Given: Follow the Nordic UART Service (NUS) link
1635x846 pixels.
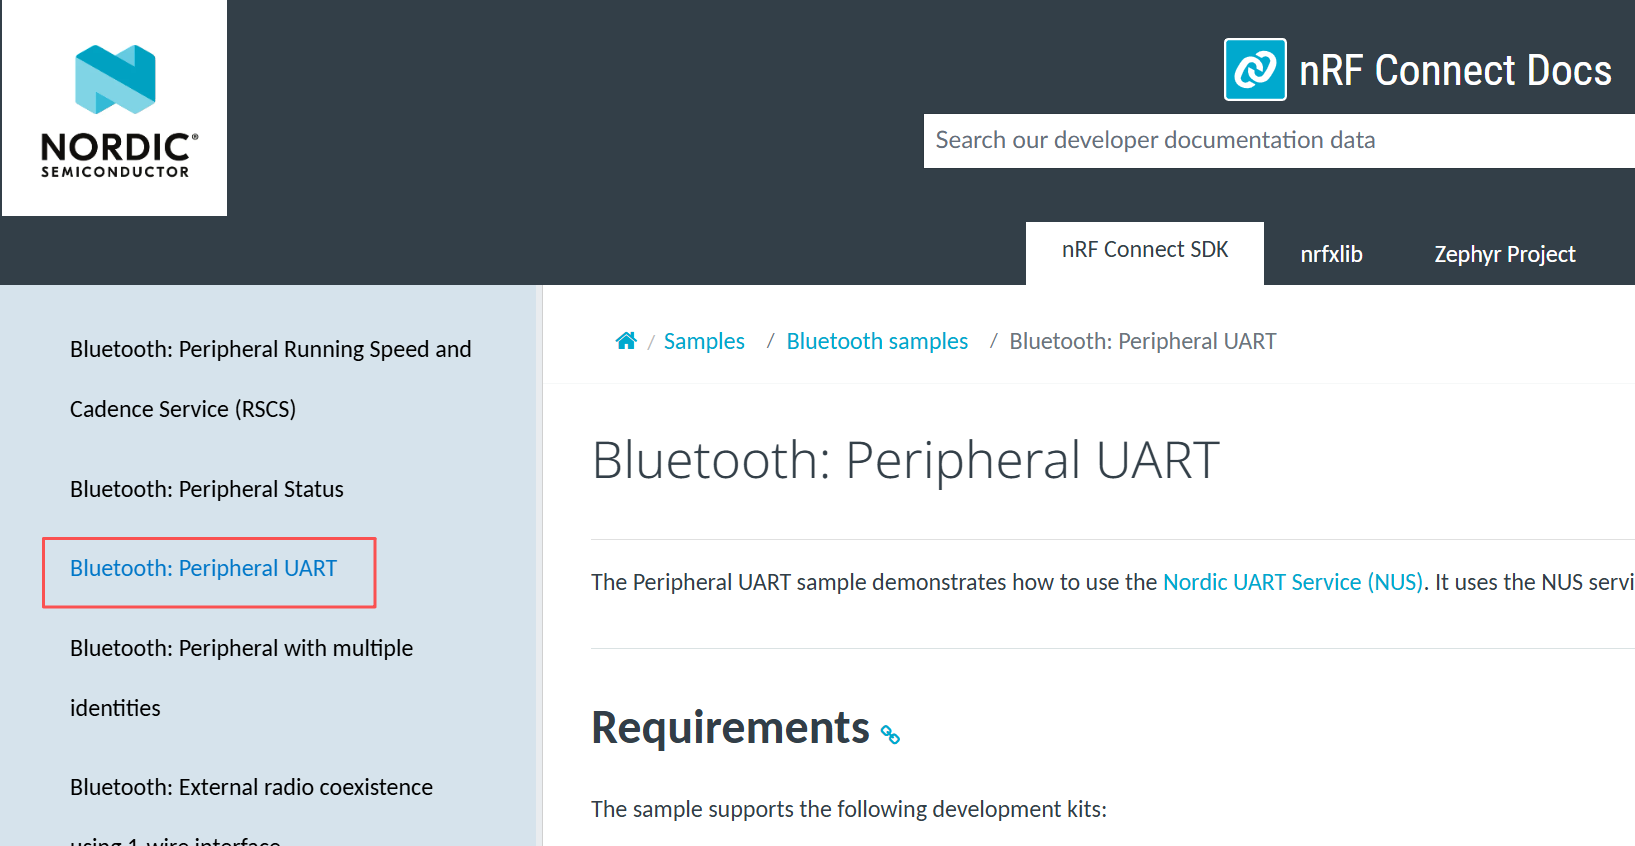Looking at the screenshot, I should point(1293,582).
